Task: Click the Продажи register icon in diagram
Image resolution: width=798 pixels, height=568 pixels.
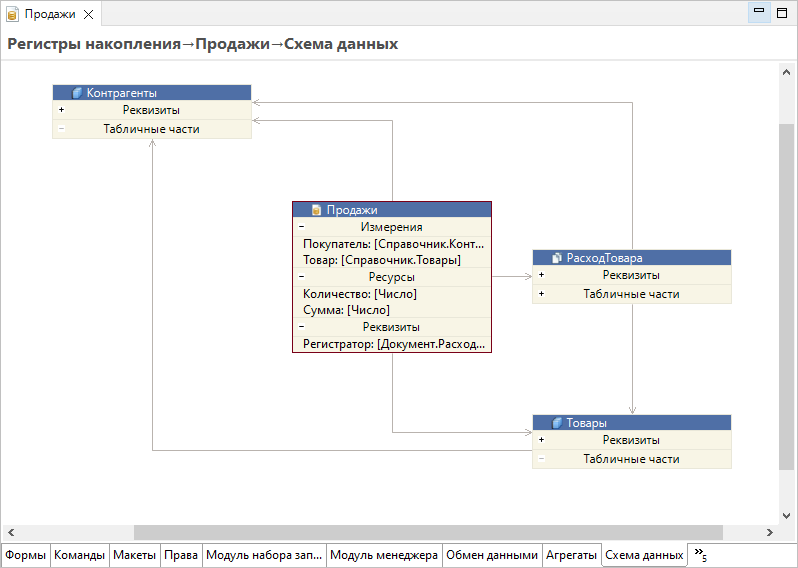Action: coord(316,210)
